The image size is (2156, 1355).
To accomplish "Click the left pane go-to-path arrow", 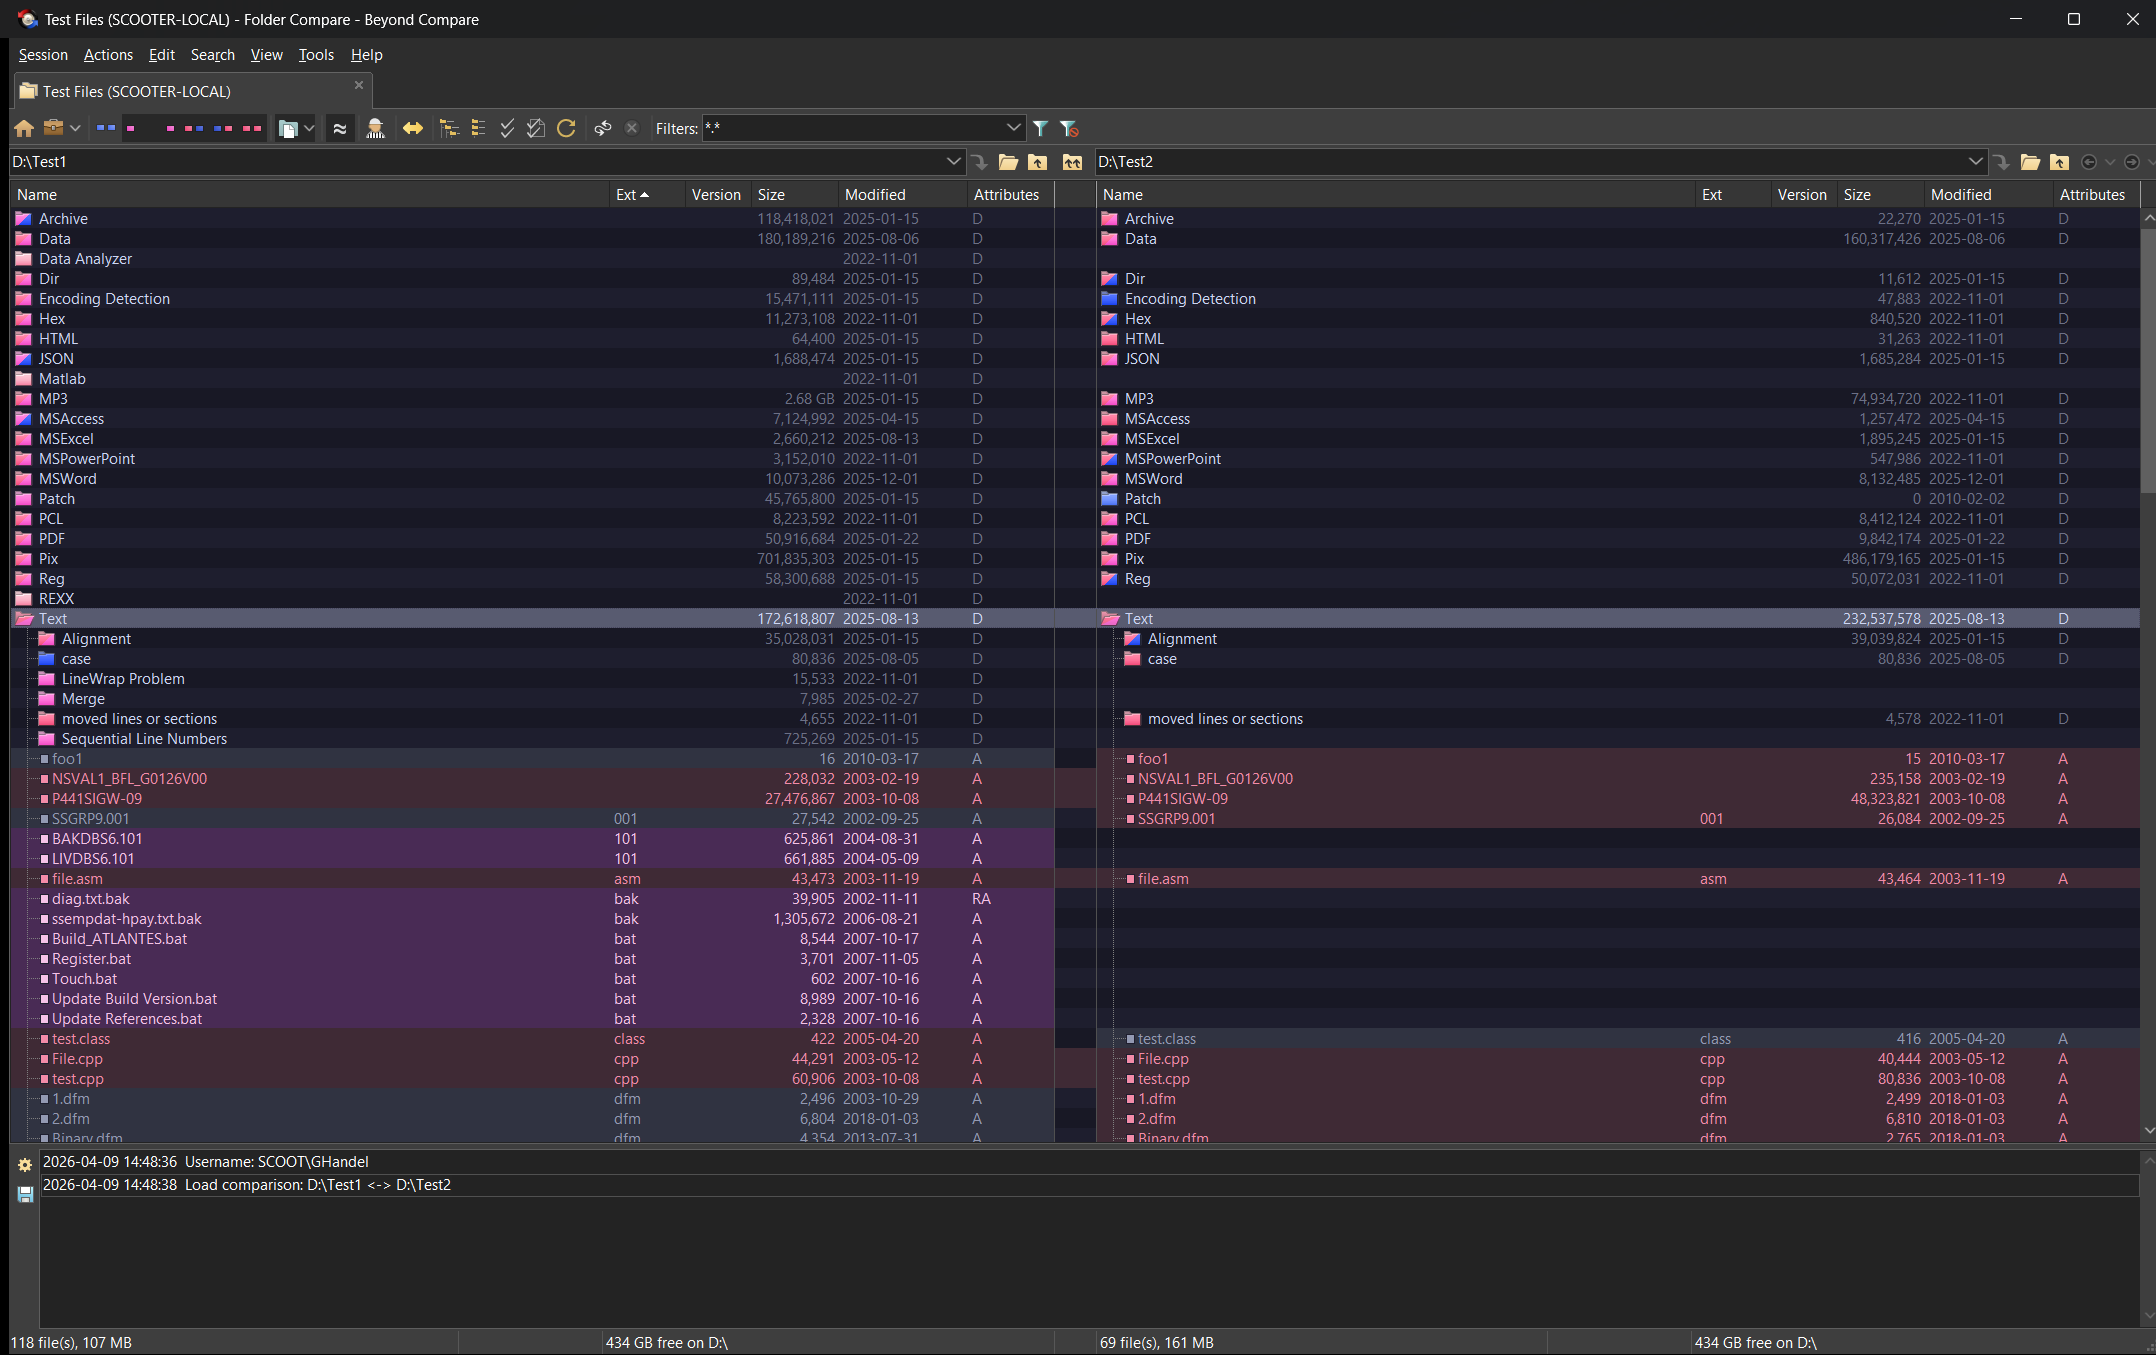I will [x=979, y=162].
